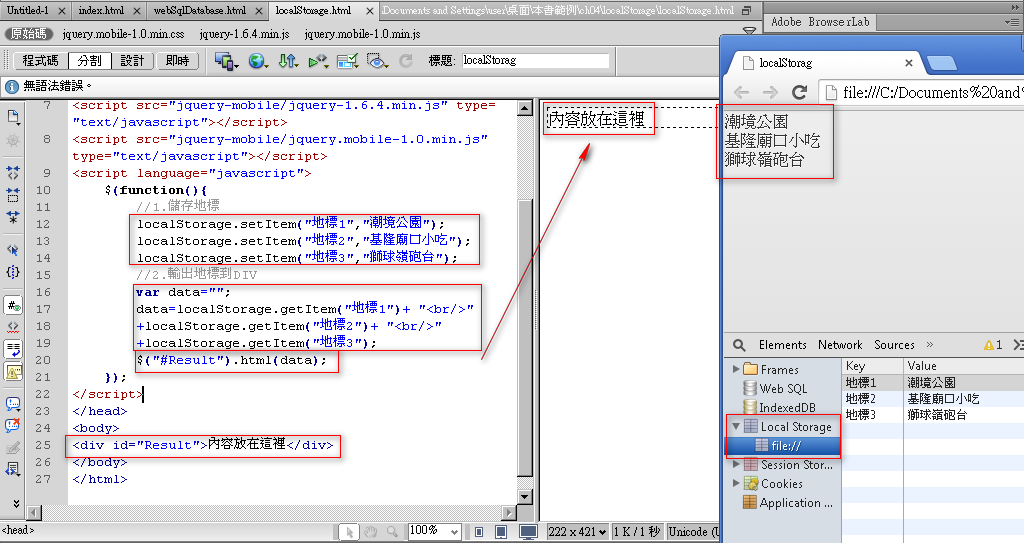Switch to the Untitled-1 document tab
This screenshot has height=543, width=1024.
click(x=27, y=10)
